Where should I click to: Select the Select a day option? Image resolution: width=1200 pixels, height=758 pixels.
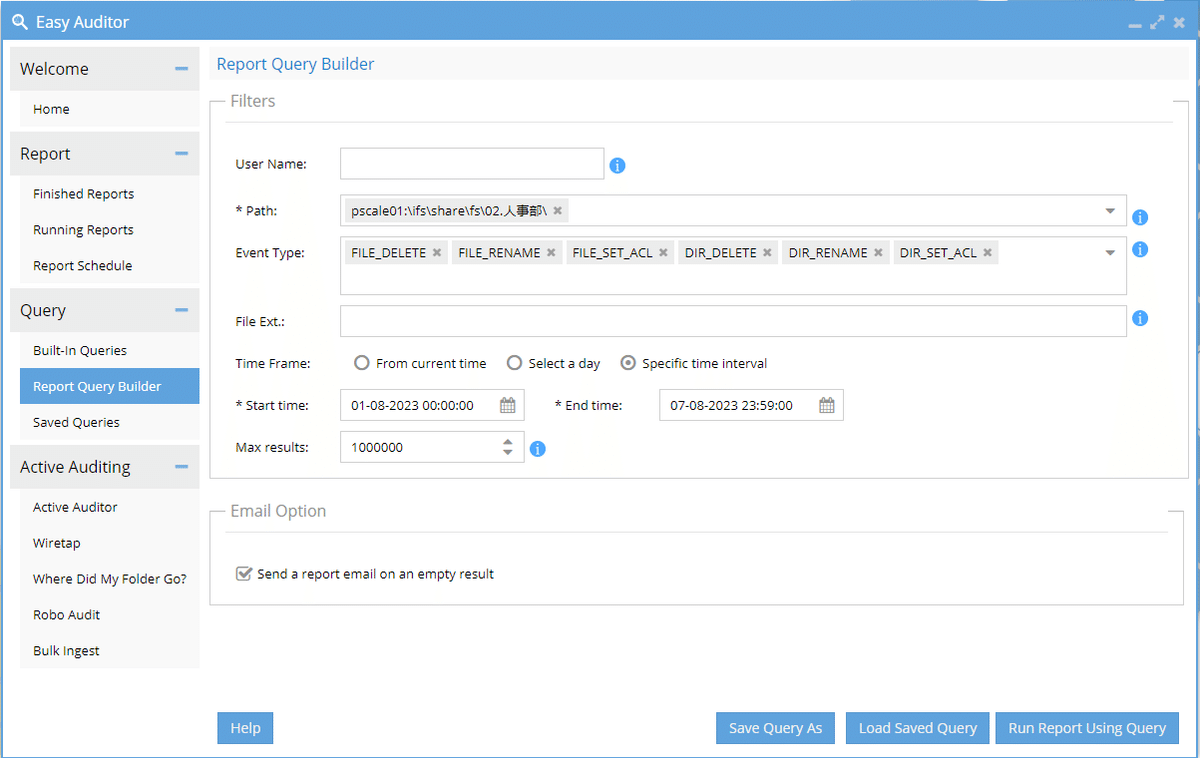pos(514,363)
